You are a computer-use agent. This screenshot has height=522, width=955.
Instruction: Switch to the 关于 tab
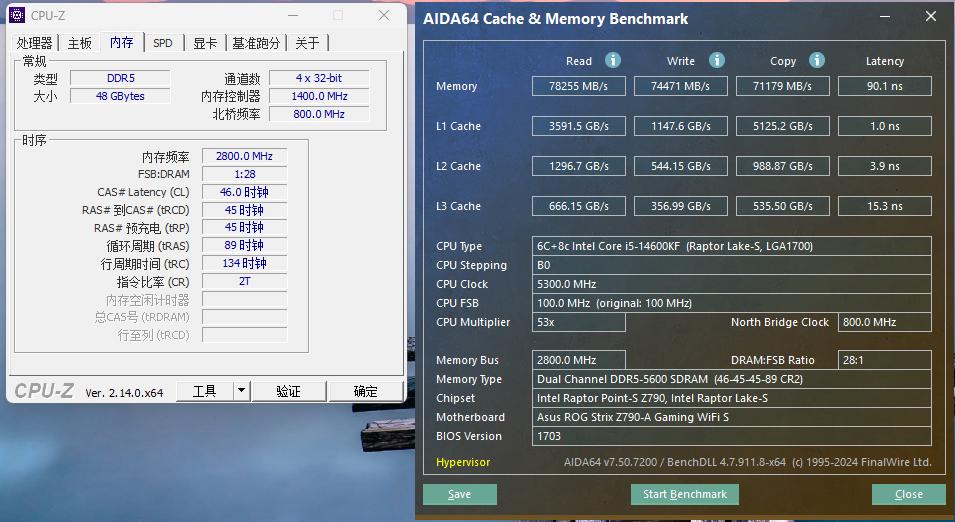307,43
